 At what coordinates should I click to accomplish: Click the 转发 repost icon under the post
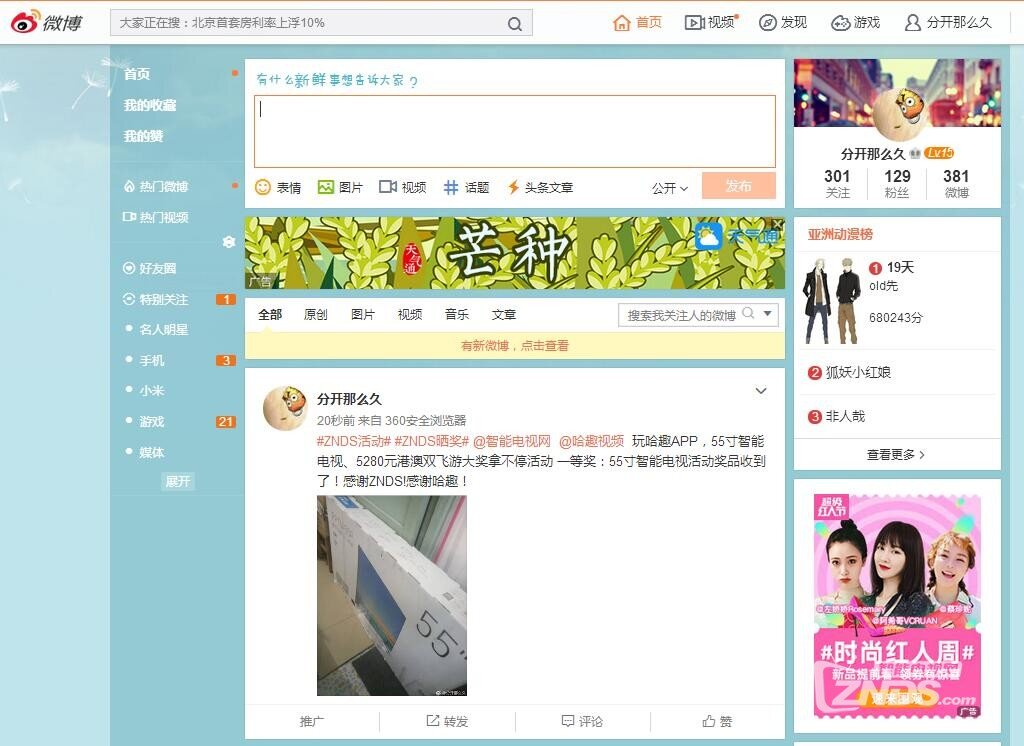[x=432, y=721]
